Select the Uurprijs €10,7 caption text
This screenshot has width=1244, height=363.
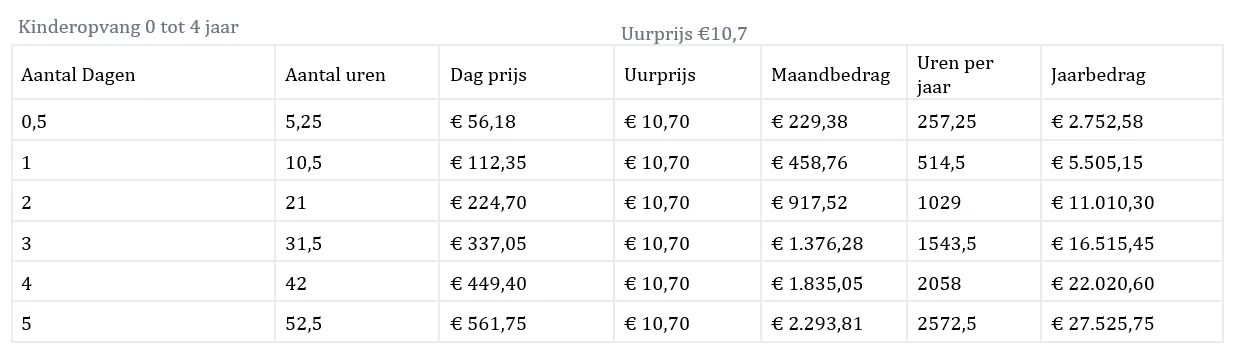[684, 34]
